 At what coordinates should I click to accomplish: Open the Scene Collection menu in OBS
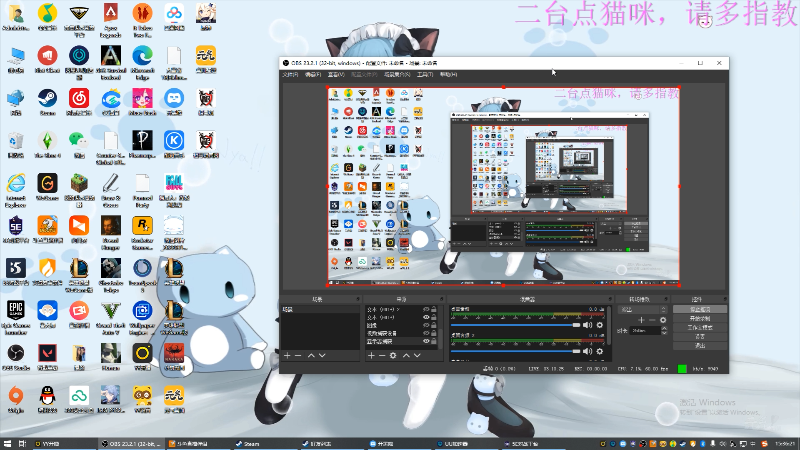pos(397,74)
